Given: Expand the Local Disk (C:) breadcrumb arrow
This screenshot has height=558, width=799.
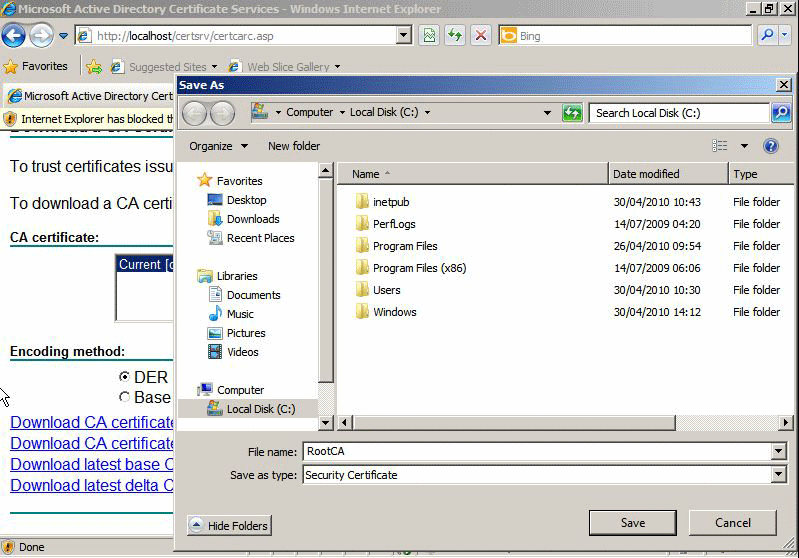Looking at the screenshot, I should pos(427,113).
